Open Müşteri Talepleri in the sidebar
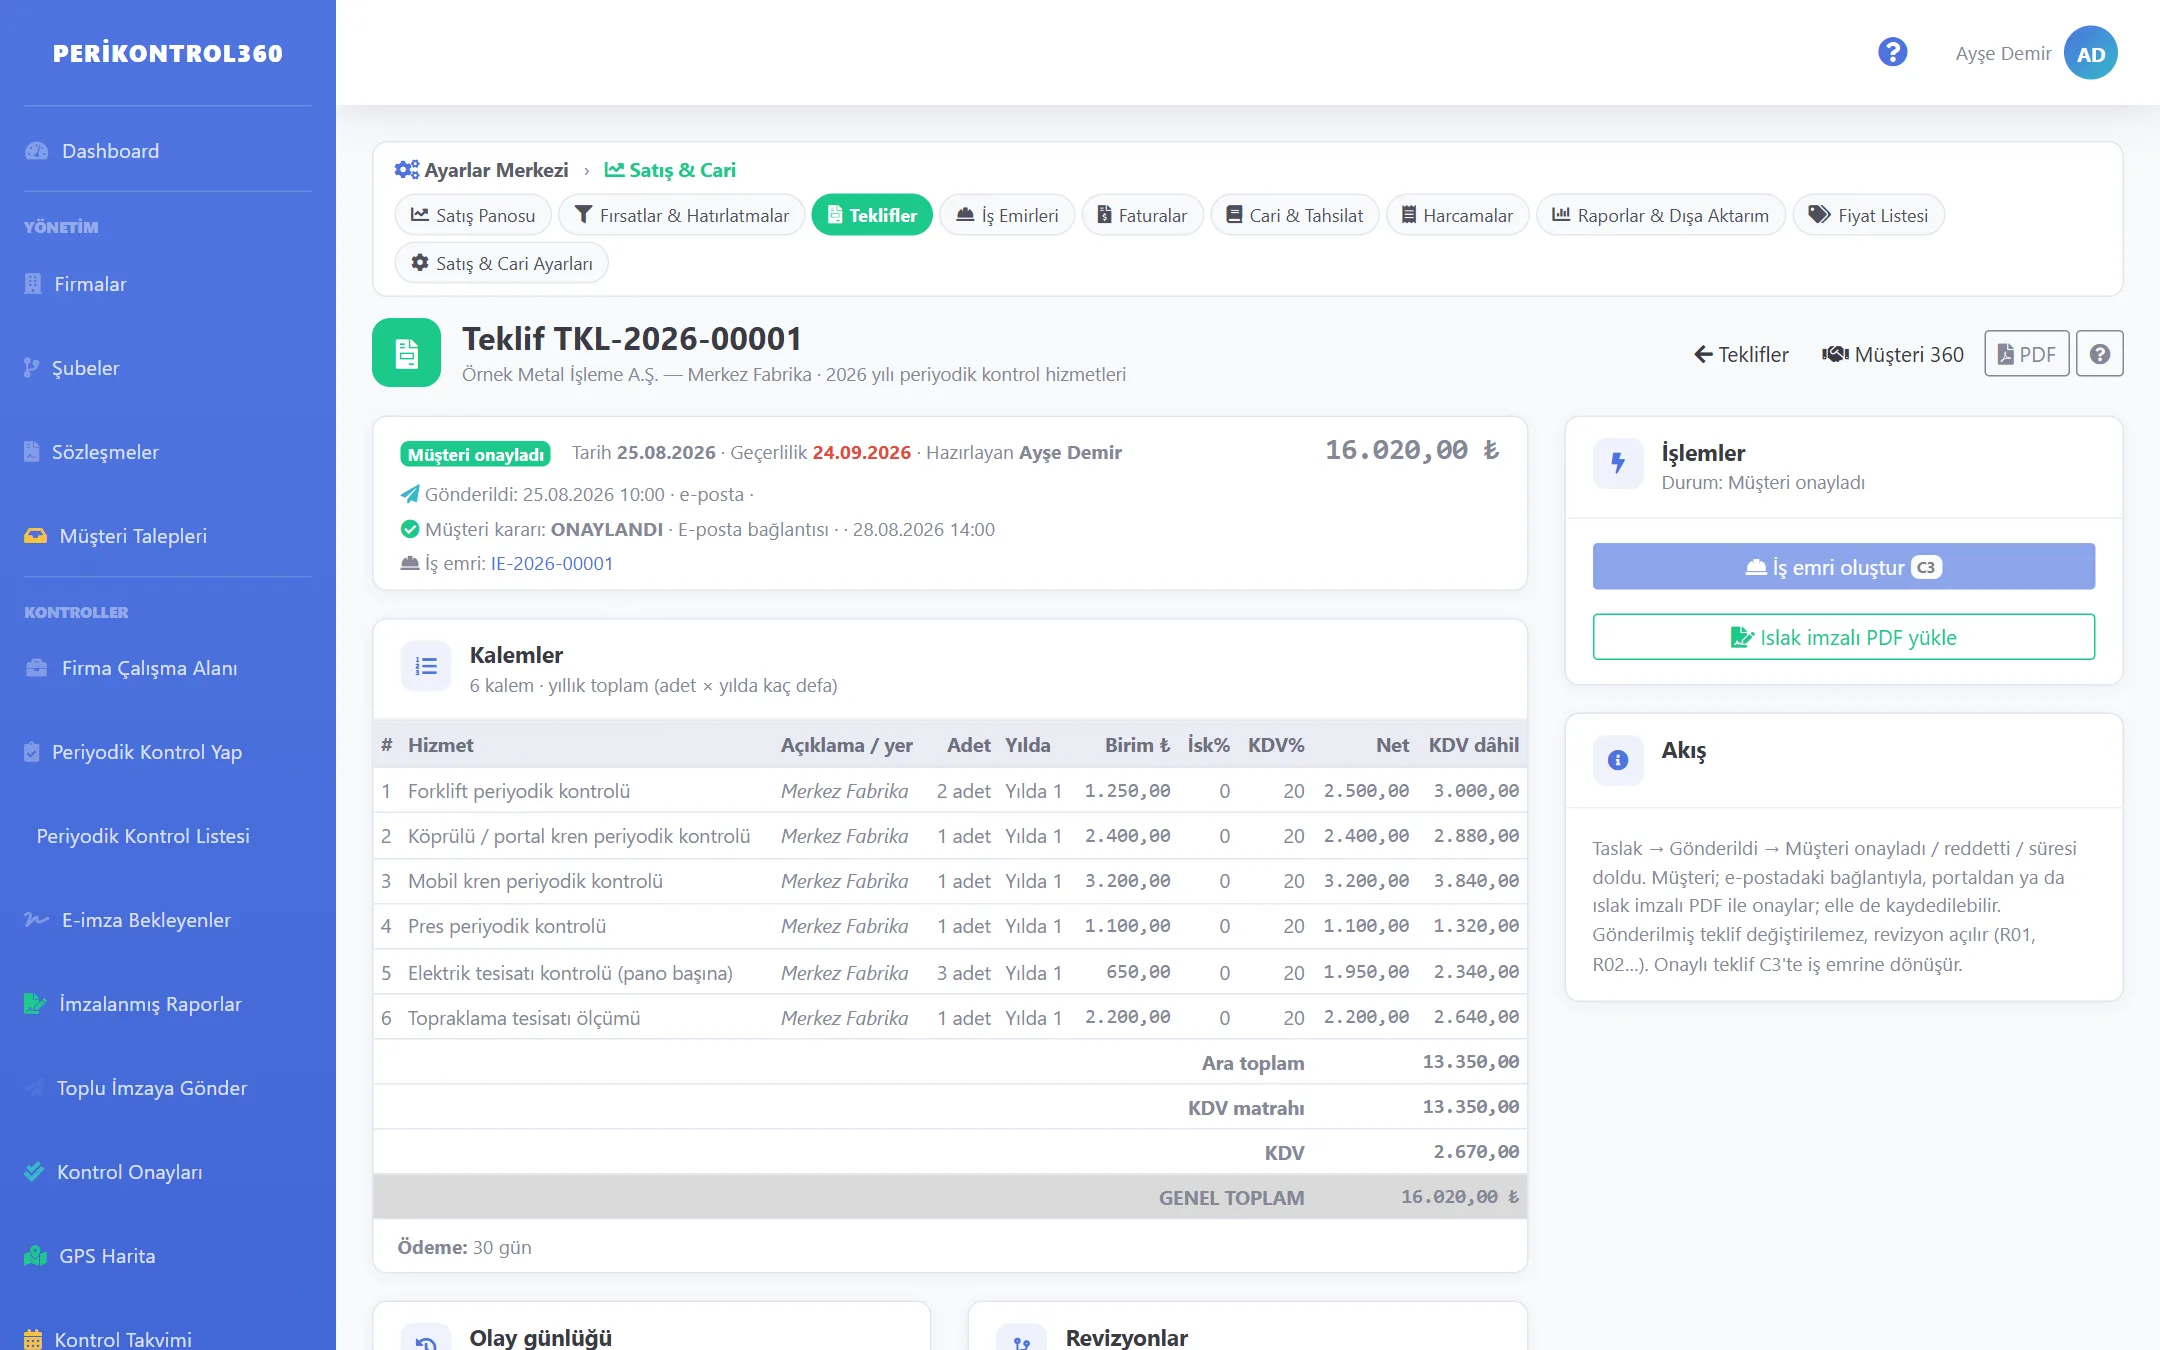This screenshot has height=1350, width=2160. (x=133, y=536)
